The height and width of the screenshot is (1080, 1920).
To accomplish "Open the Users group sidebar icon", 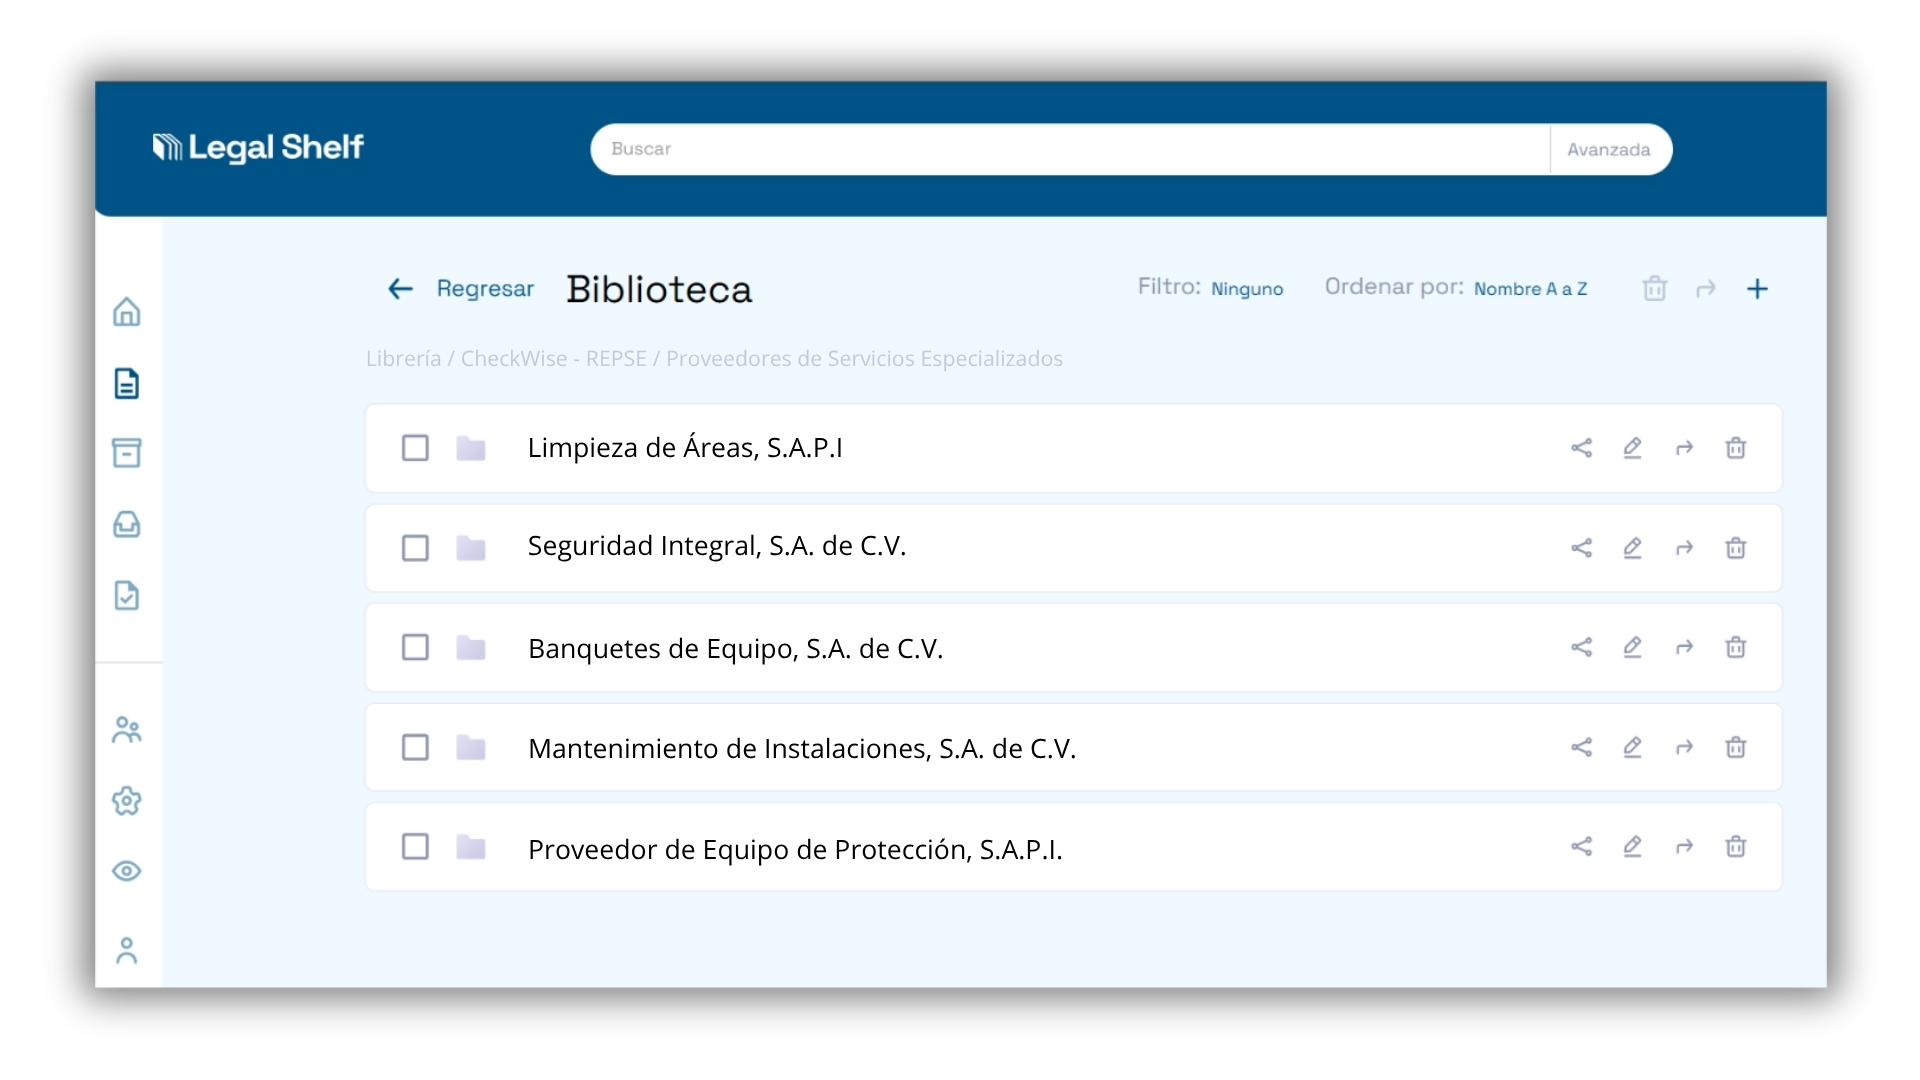I will coord(127,730).
